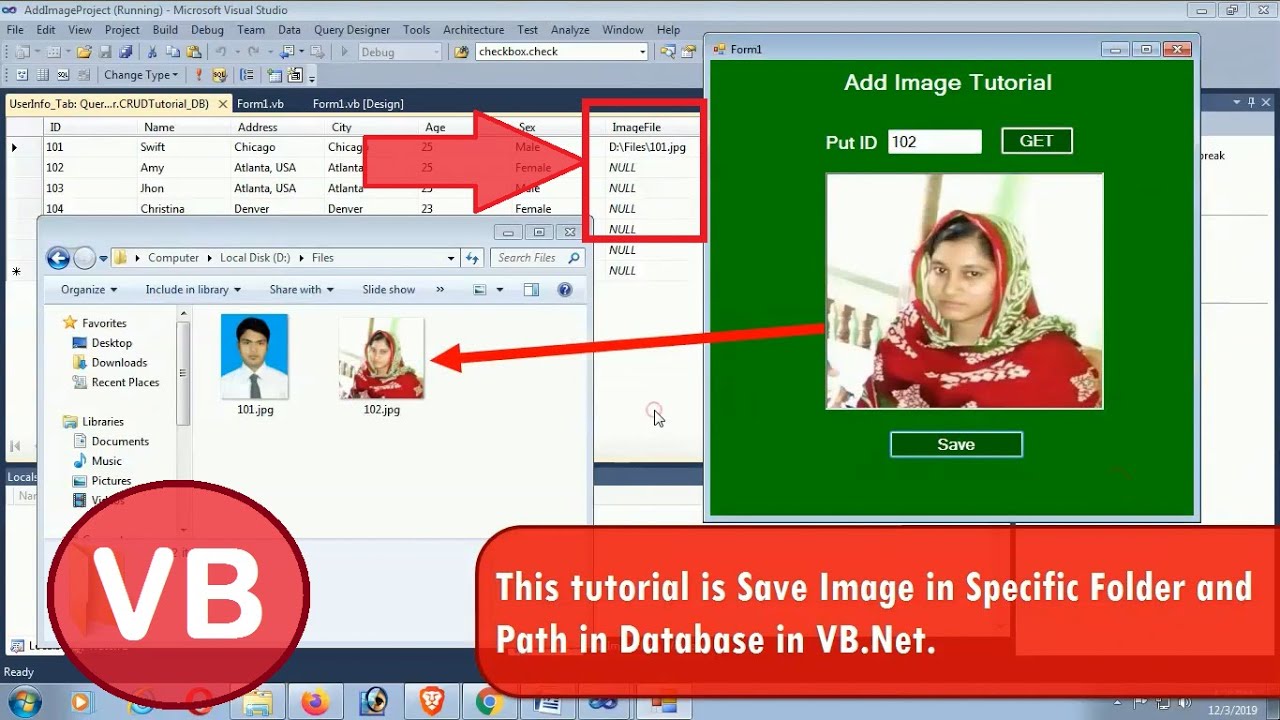Select Recent Places in Explorer
The image size is (1280, 720).
coord(116,382)
